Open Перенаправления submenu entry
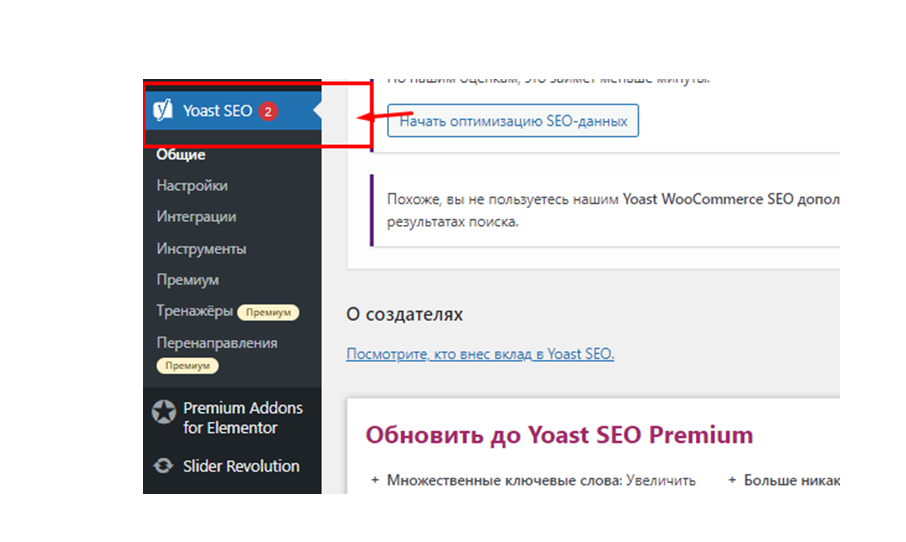906x542 pixels. 217,343
